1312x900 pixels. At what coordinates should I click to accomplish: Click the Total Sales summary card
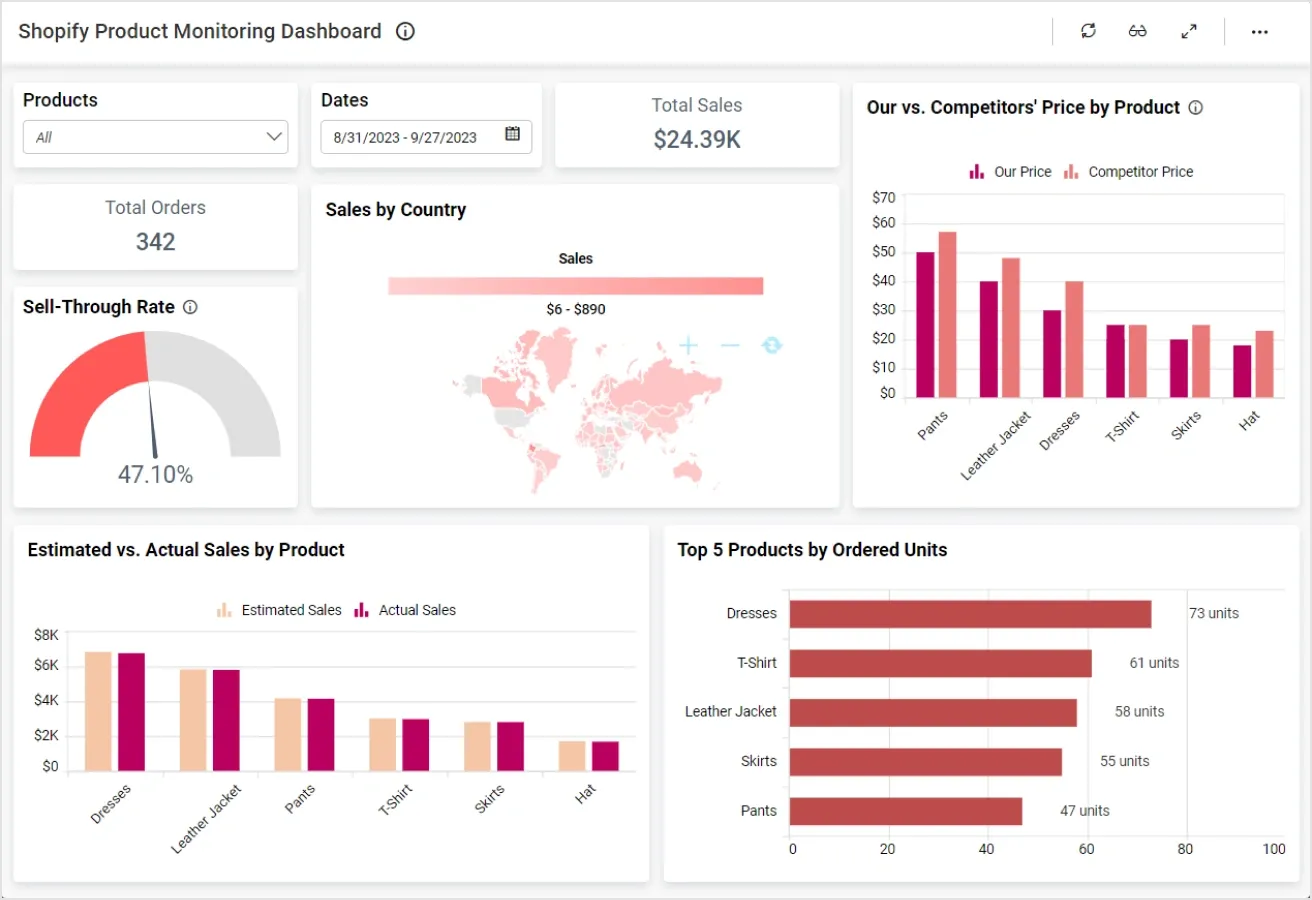[696, 122]
